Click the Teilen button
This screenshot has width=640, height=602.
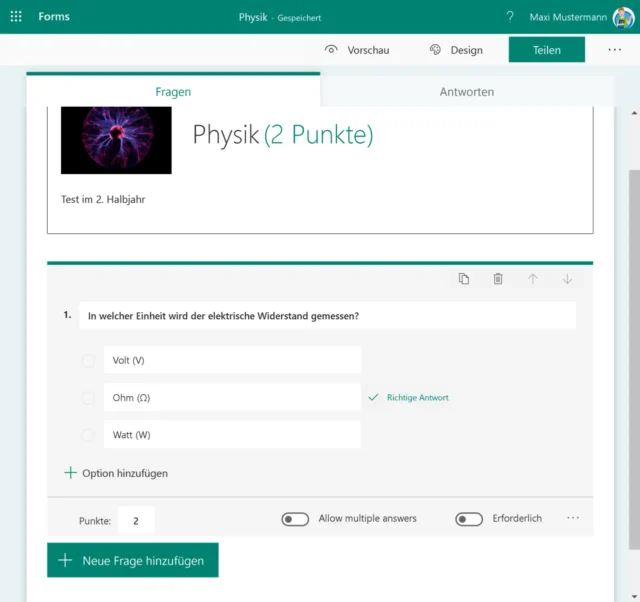[x=546, y=50]
